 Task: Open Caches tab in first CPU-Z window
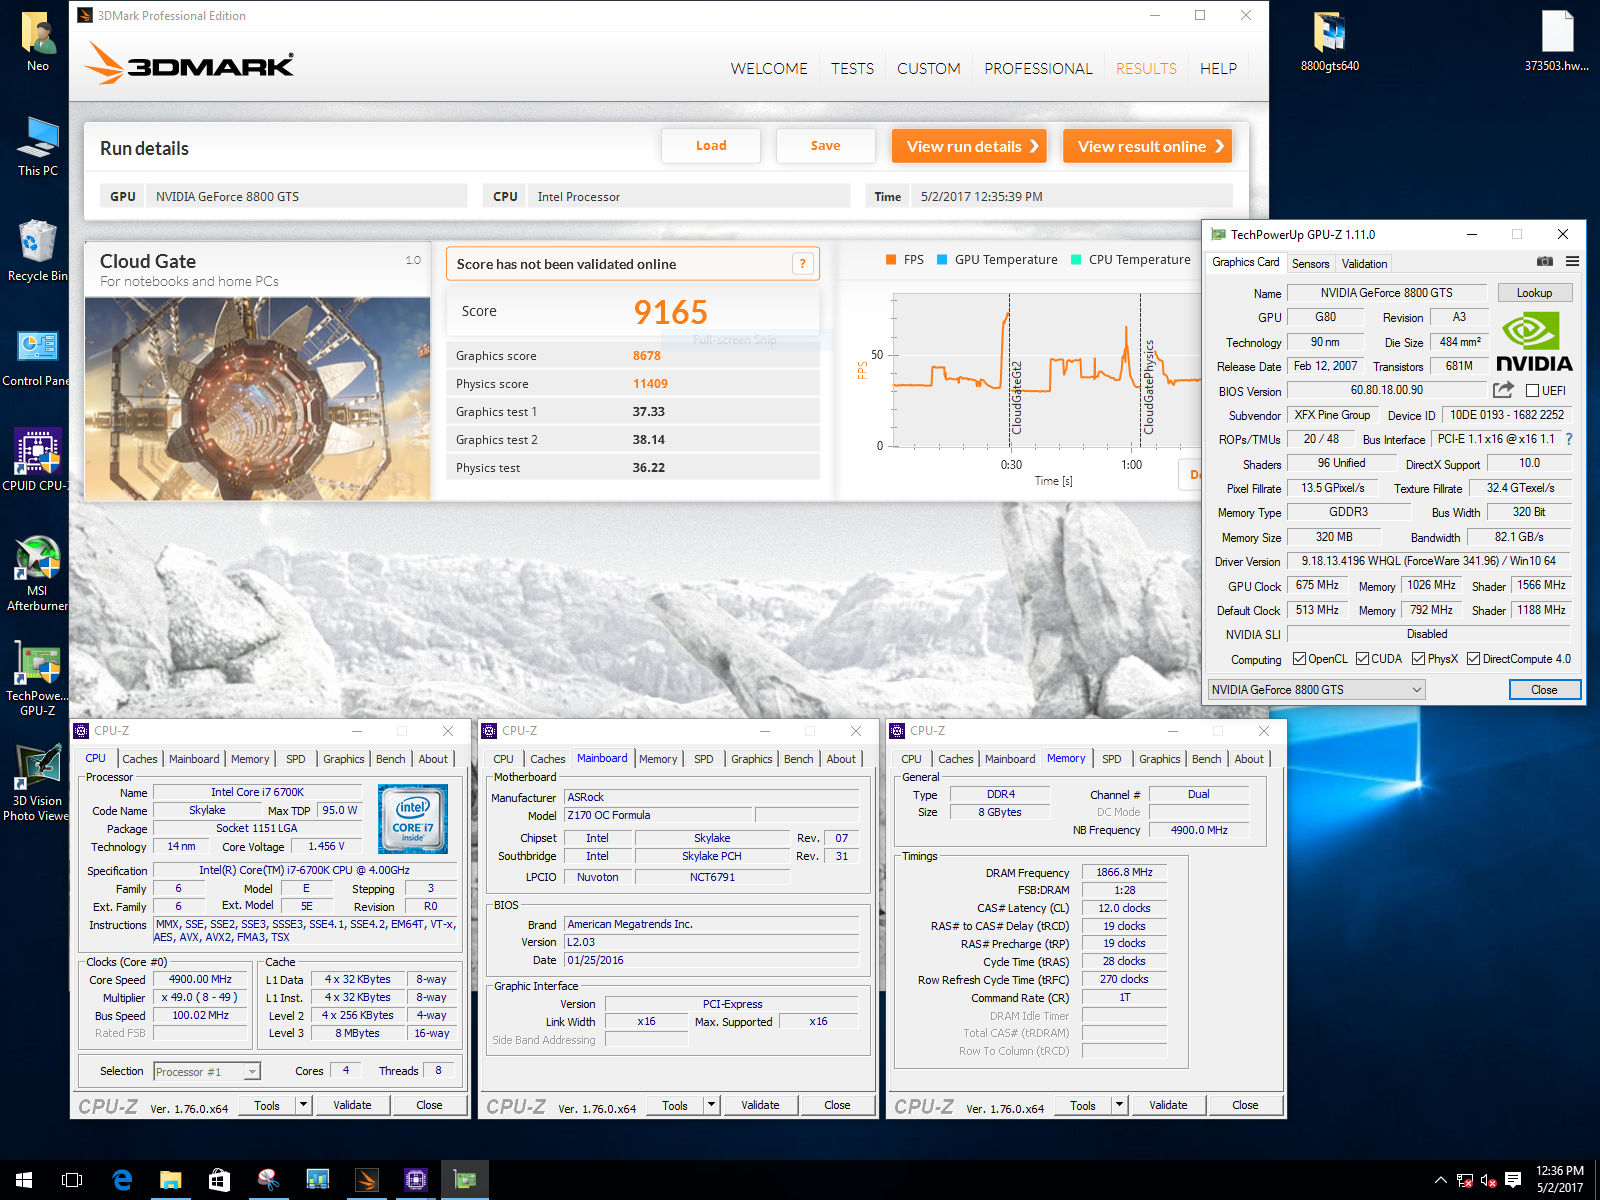click(140, 759)
